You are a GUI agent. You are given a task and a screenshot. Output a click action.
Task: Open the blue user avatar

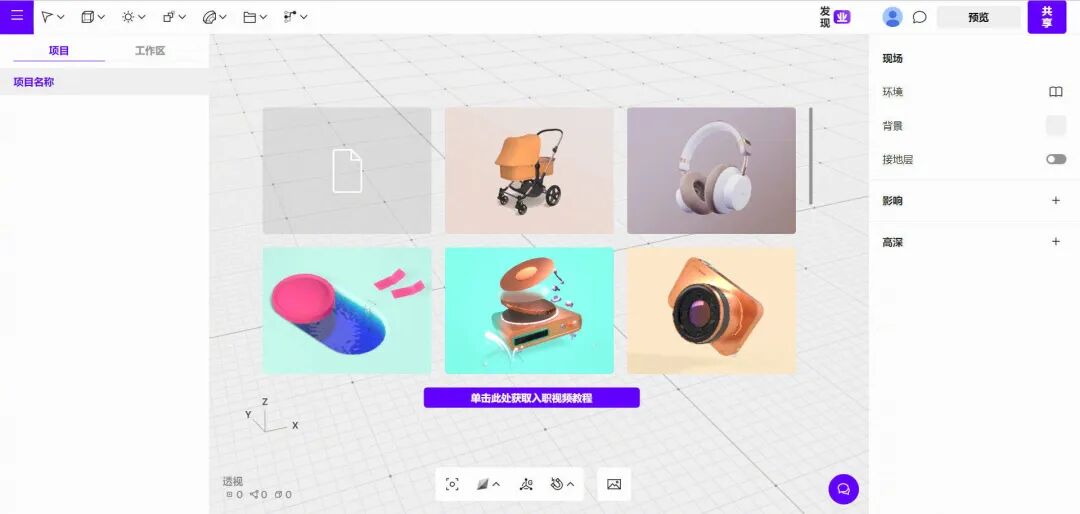893,17
